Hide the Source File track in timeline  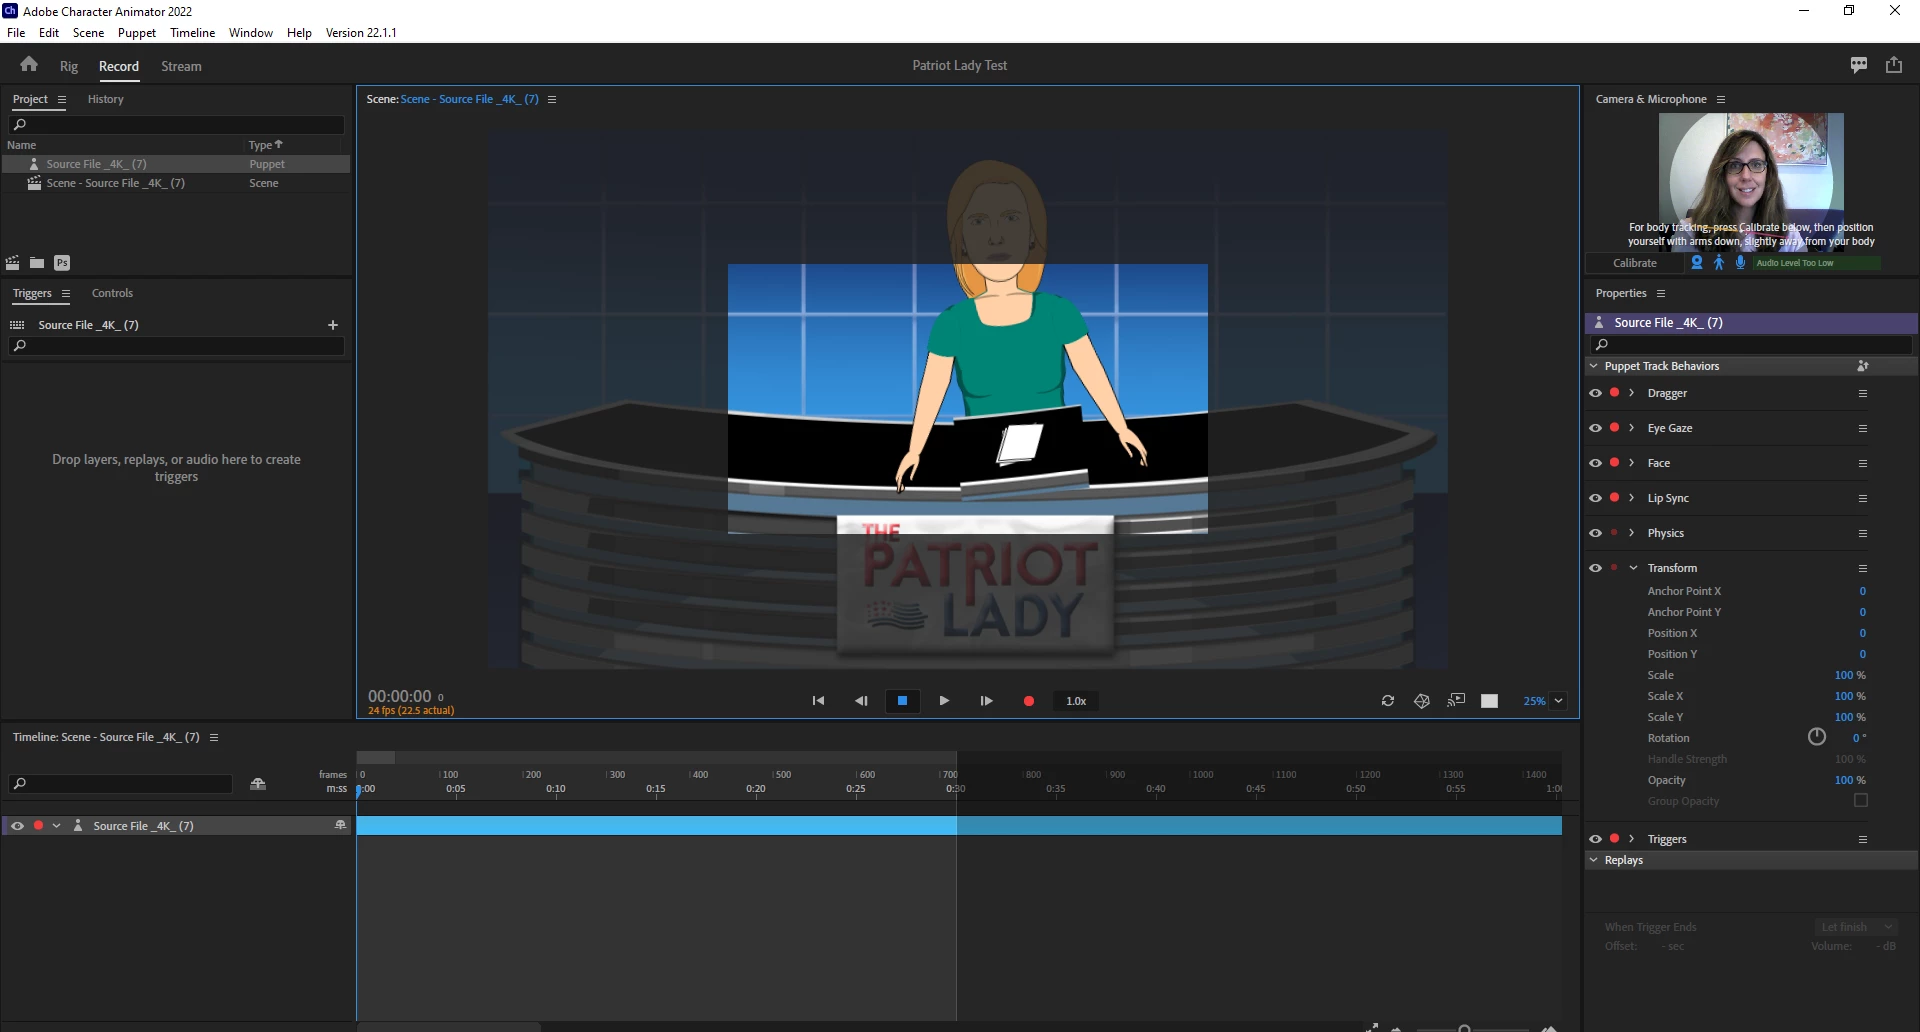coord(17,826)
